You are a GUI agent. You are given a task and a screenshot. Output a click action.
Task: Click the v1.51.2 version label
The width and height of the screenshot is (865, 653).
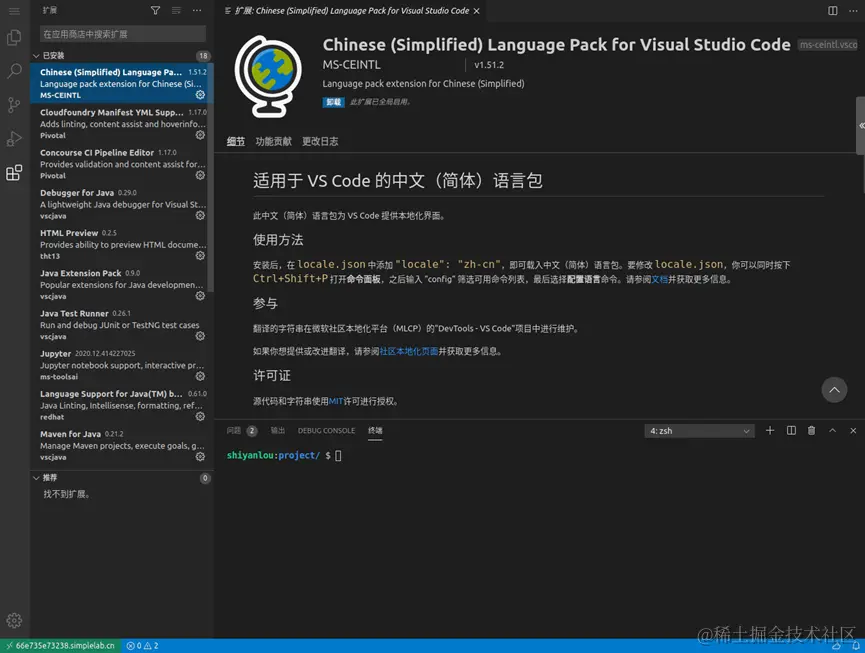pyautogui.click(x=489, y=65)
